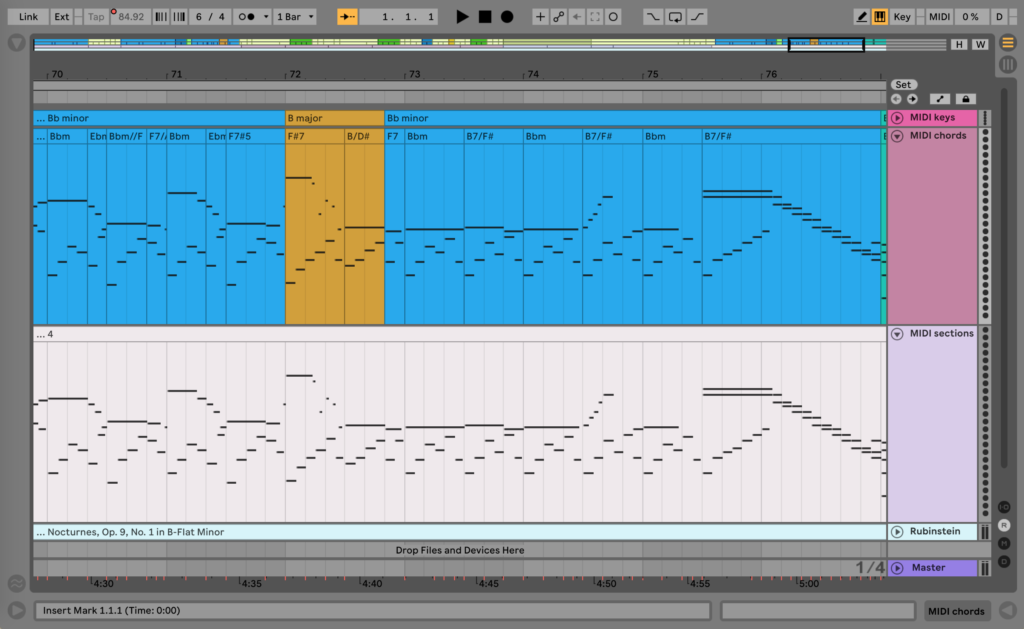
Task: Click the 4:45 mark in the time ruler
Action: (487, 583)
